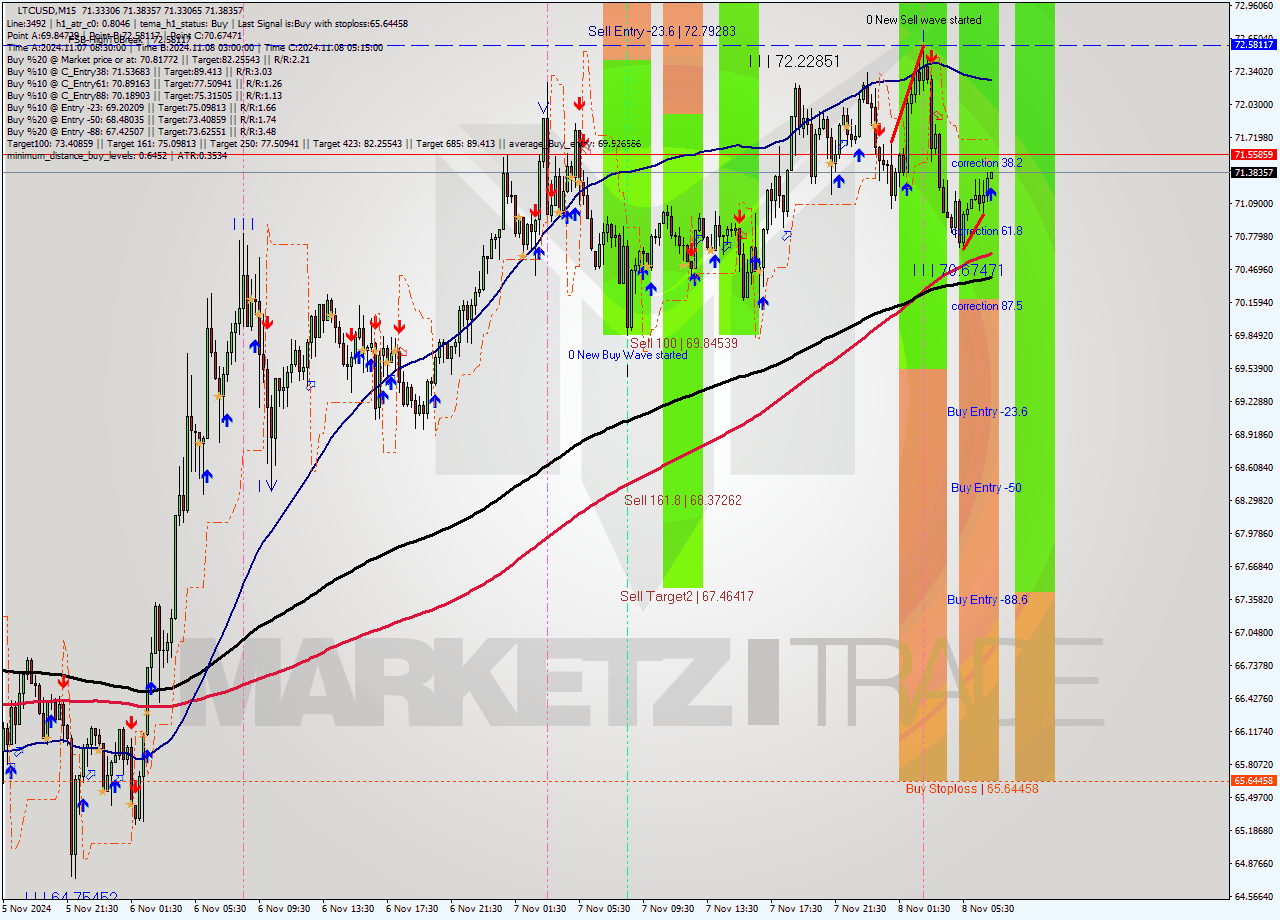1280x920 pixels.
Task: Click the 64.56640 price axis value
Action: click(x=1254, y=897)
